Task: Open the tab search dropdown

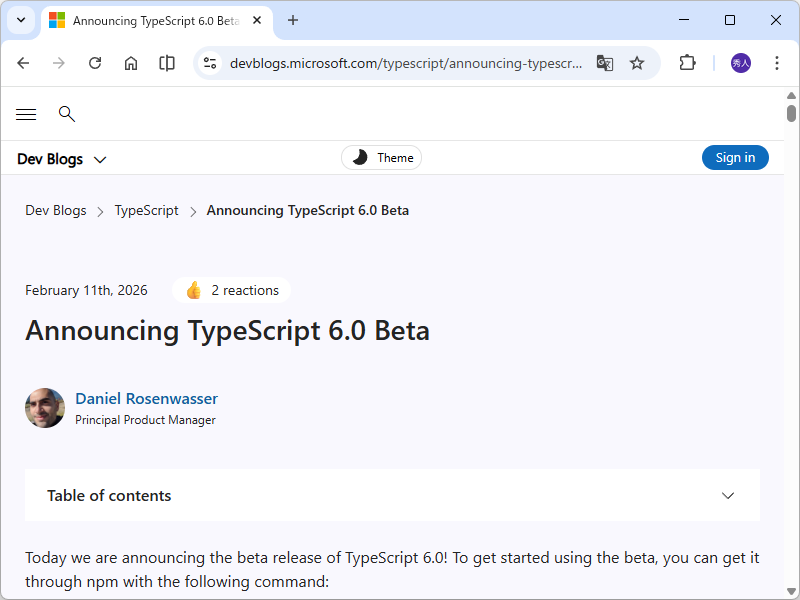Action: tap(20, 20)
